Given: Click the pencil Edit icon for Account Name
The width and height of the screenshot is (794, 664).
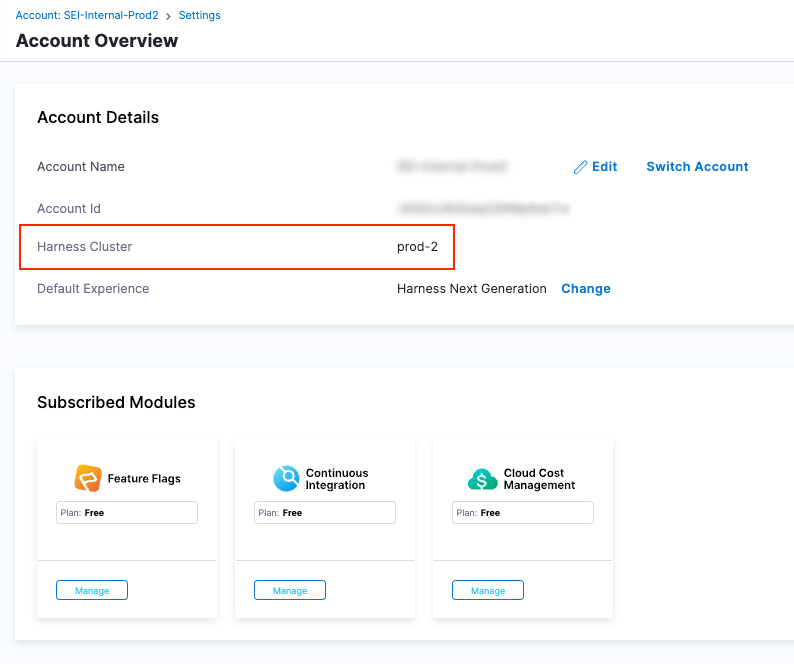Looking at the screenshot, I should (580, 167).
